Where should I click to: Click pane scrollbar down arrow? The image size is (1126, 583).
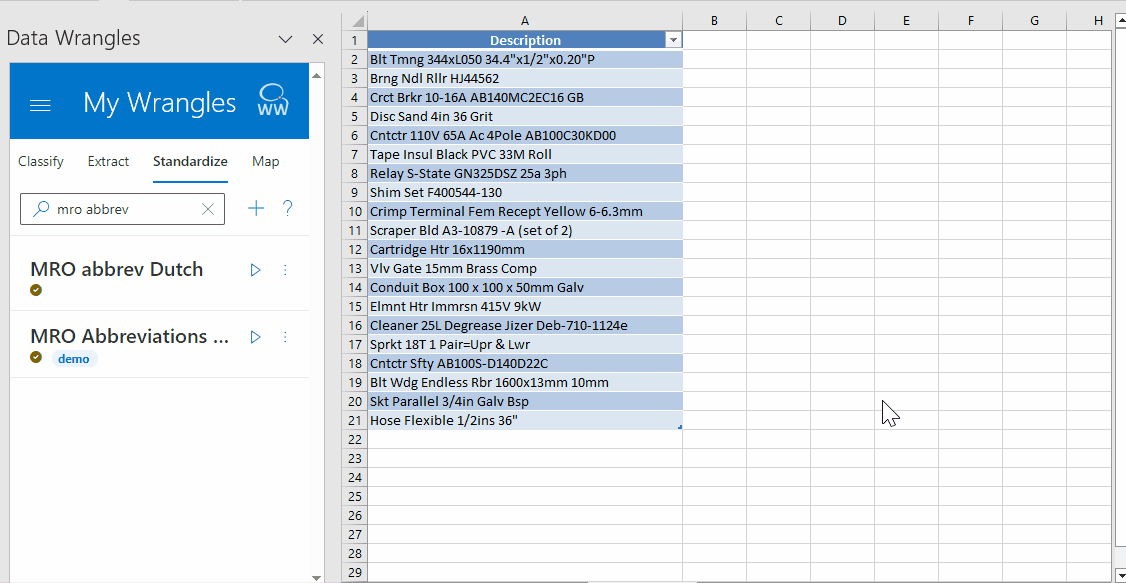(316, 577)
